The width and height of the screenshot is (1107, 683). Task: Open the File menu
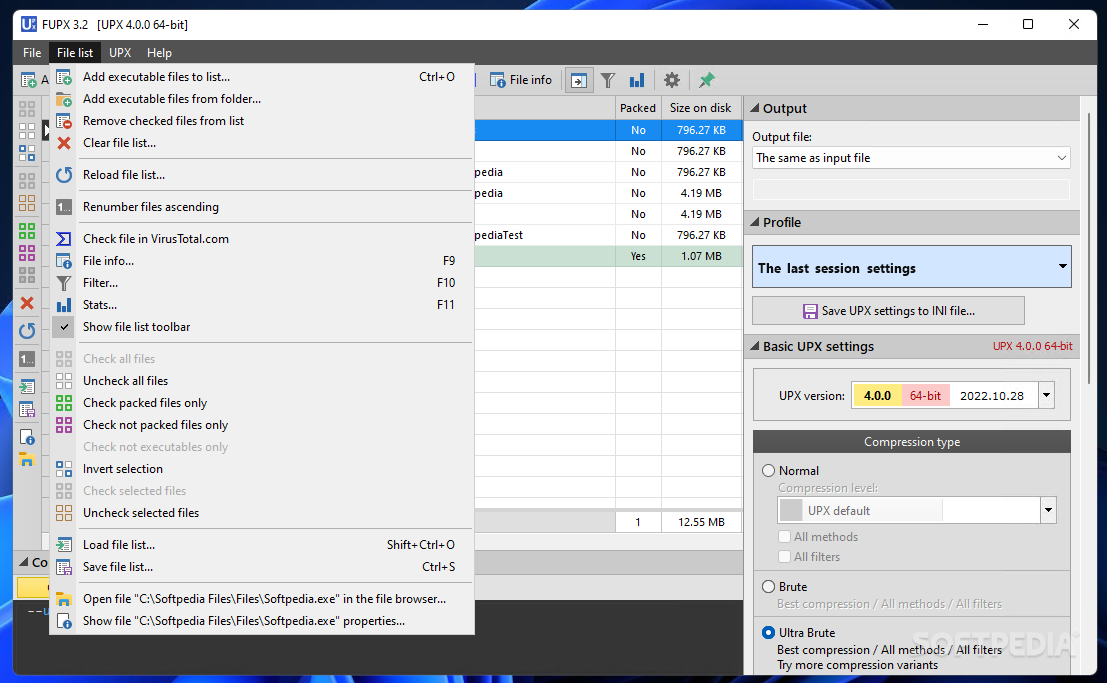tap(32, 53)
